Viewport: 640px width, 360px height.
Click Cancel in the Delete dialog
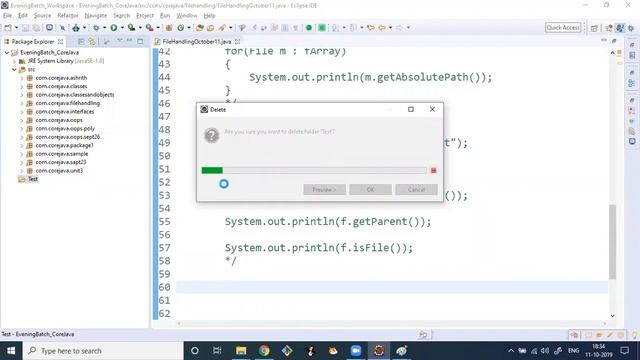[x=416, y=189]
